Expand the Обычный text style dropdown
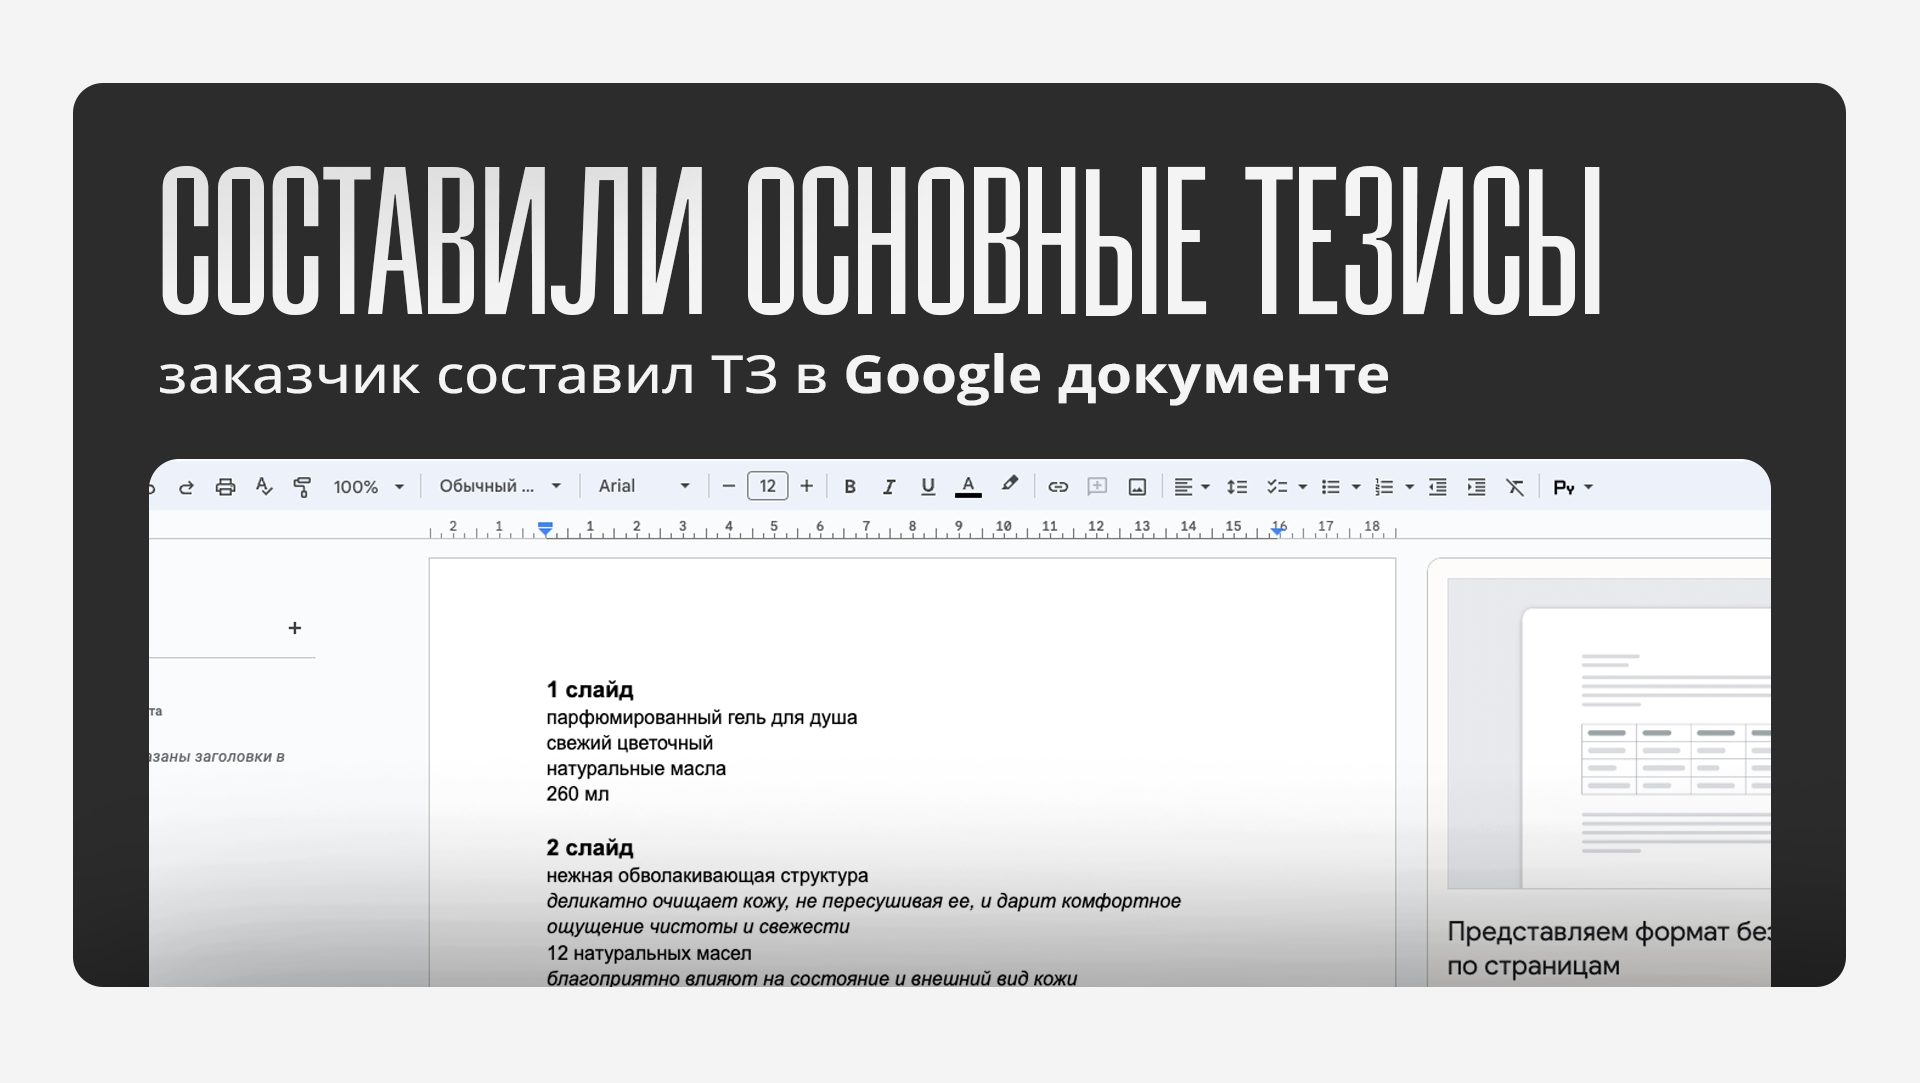1920x1083 pixels. click(x=499, y=486)
